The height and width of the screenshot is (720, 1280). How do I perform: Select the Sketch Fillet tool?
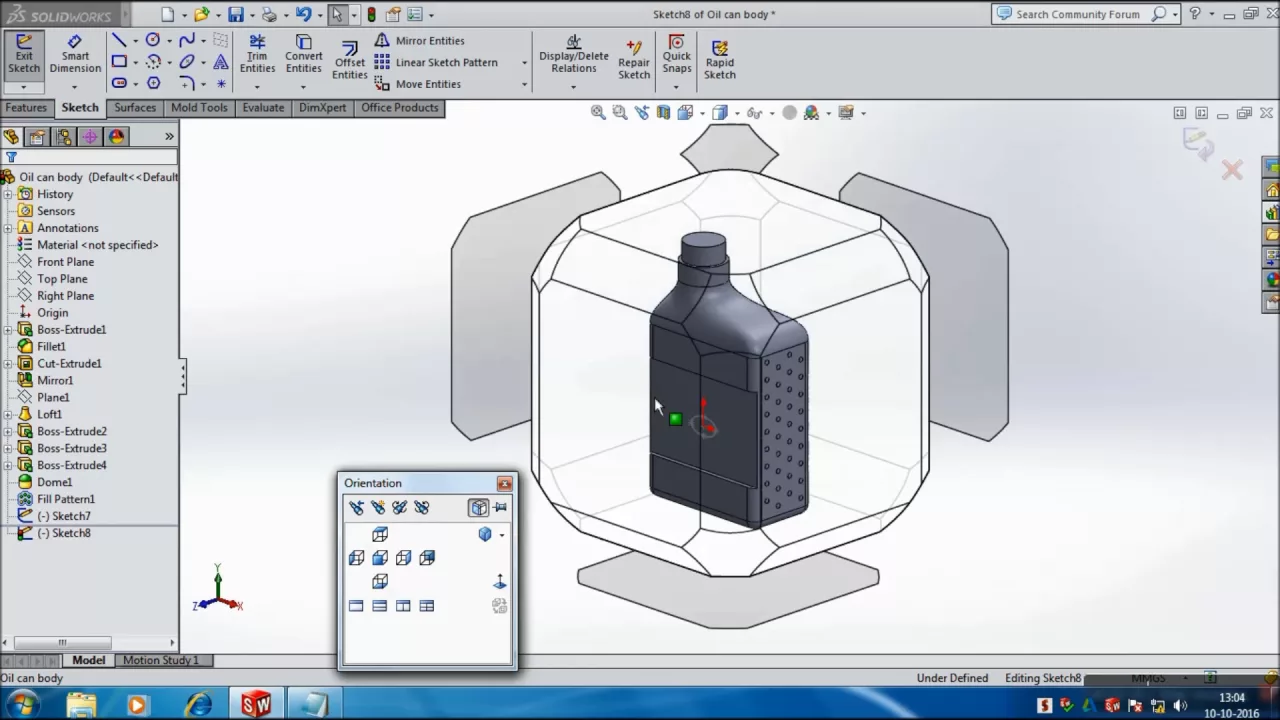pyautogui.click(x=187, y=83)
